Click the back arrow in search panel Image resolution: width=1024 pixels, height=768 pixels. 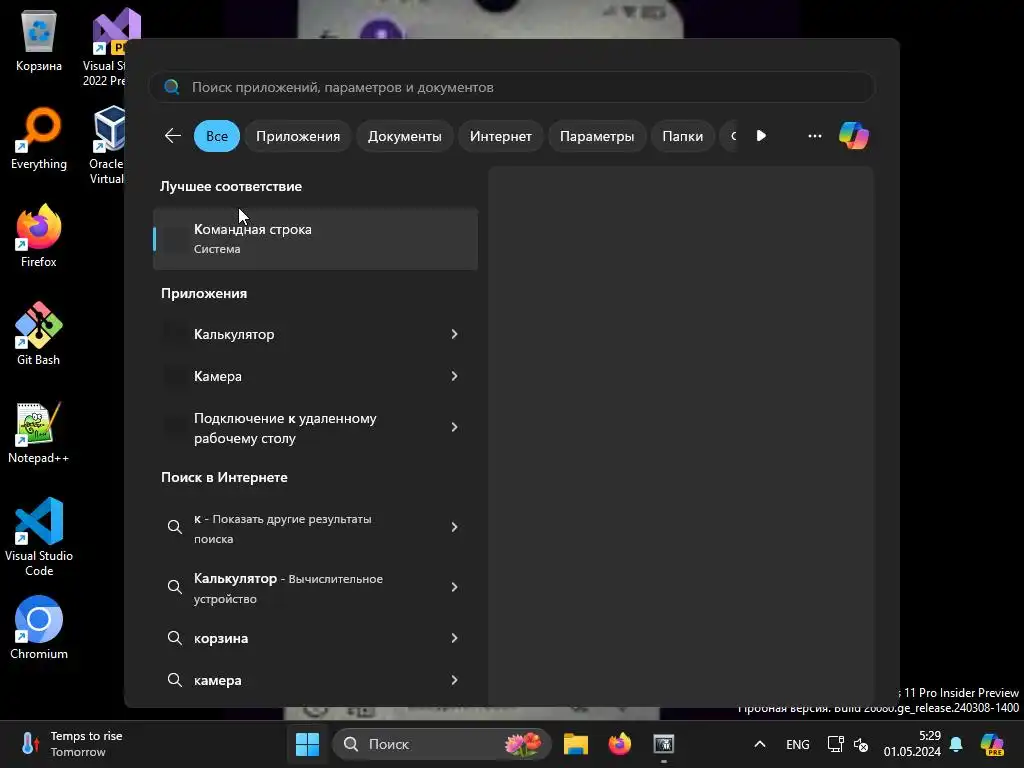point(172,136)
